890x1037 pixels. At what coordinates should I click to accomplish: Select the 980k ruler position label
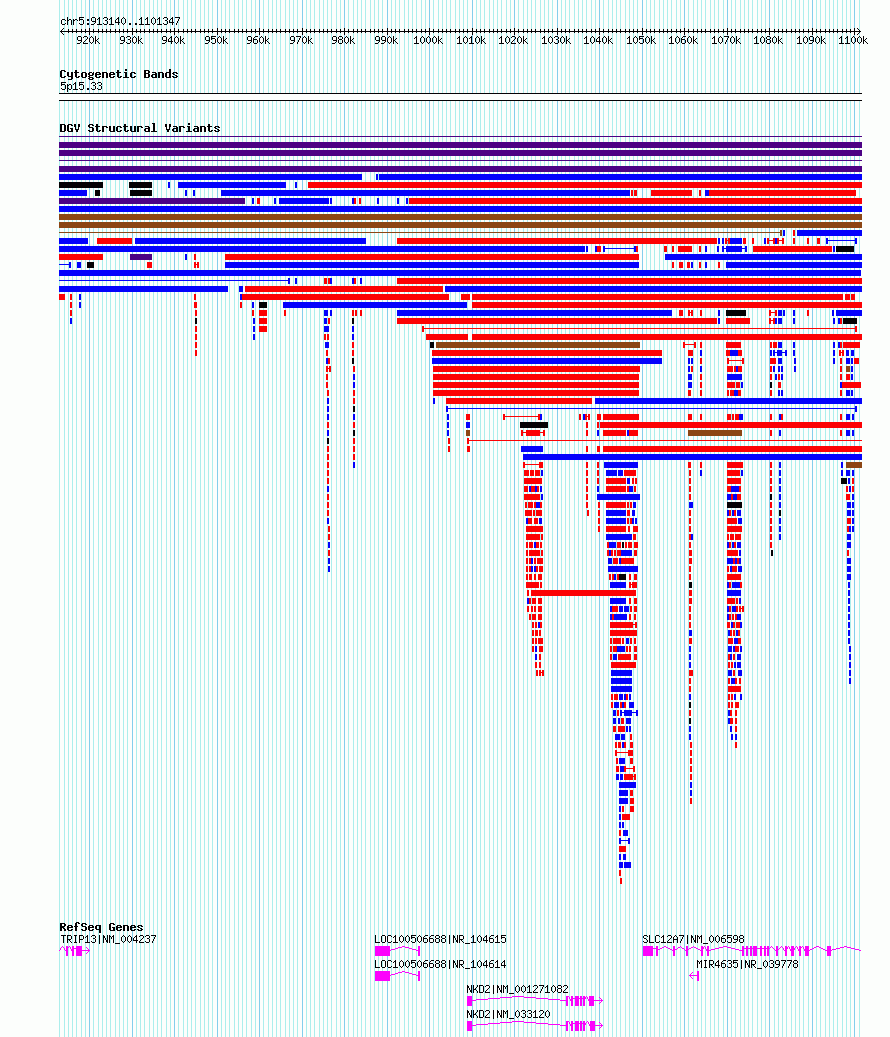343,40
